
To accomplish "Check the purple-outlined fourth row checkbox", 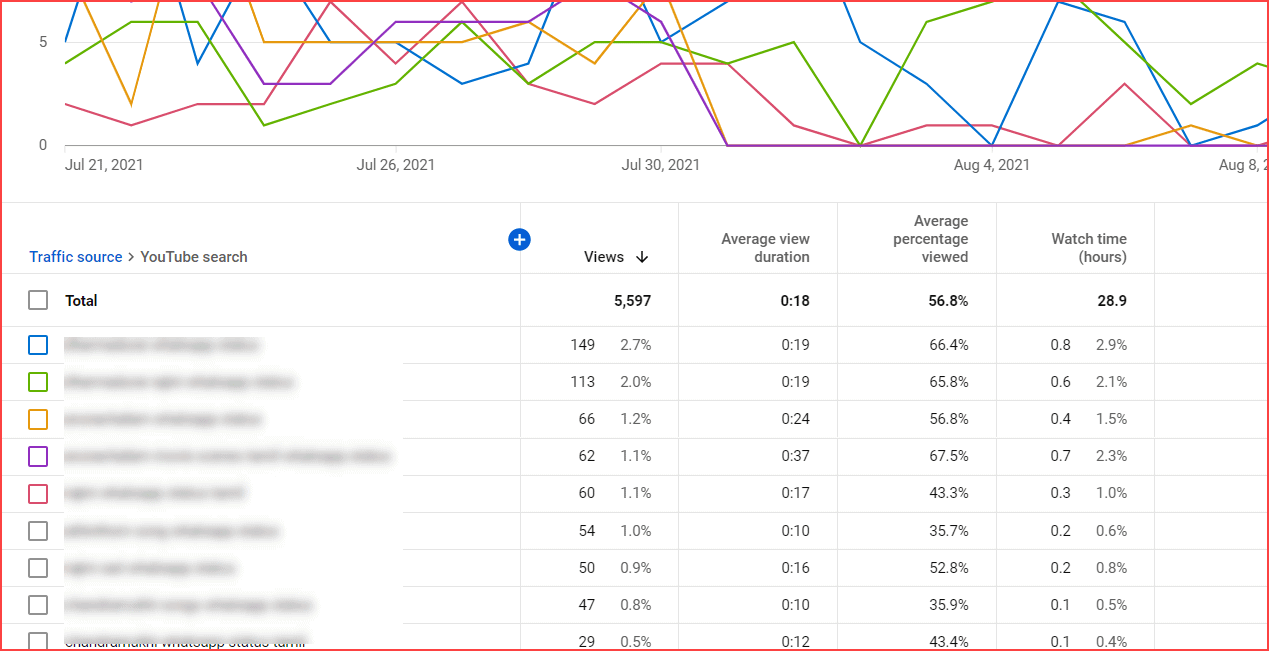I will [37, 456].
